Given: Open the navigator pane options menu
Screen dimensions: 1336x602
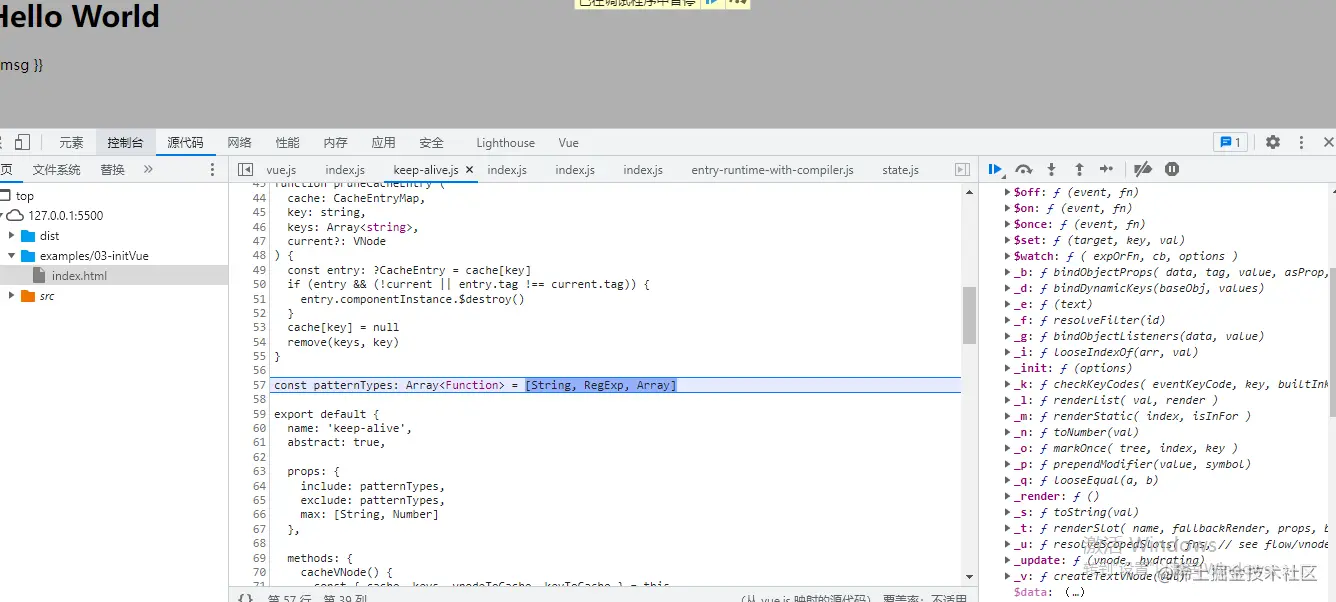Looking at the screenshot, I should (x=212, y=170).
